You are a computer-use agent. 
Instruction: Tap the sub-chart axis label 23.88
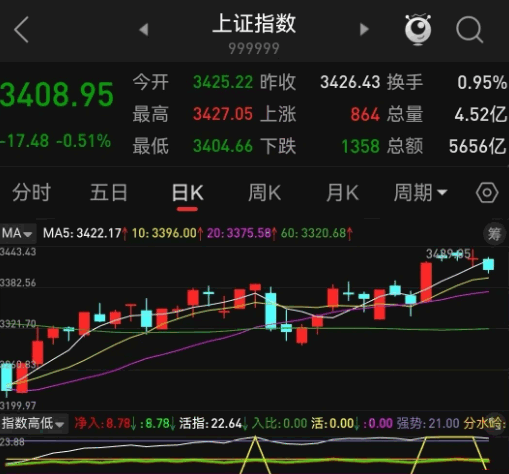(x=12, y=442)
